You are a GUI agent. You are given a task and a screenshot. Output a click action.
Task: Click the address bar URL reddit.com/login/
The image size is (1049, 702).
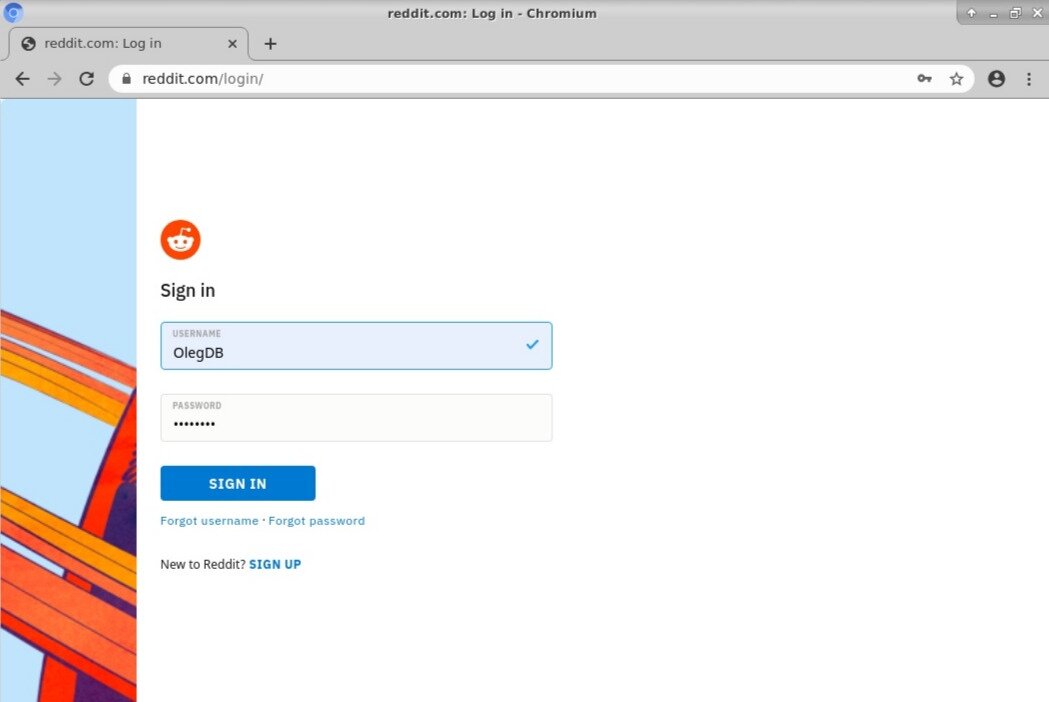click(203, 79)
